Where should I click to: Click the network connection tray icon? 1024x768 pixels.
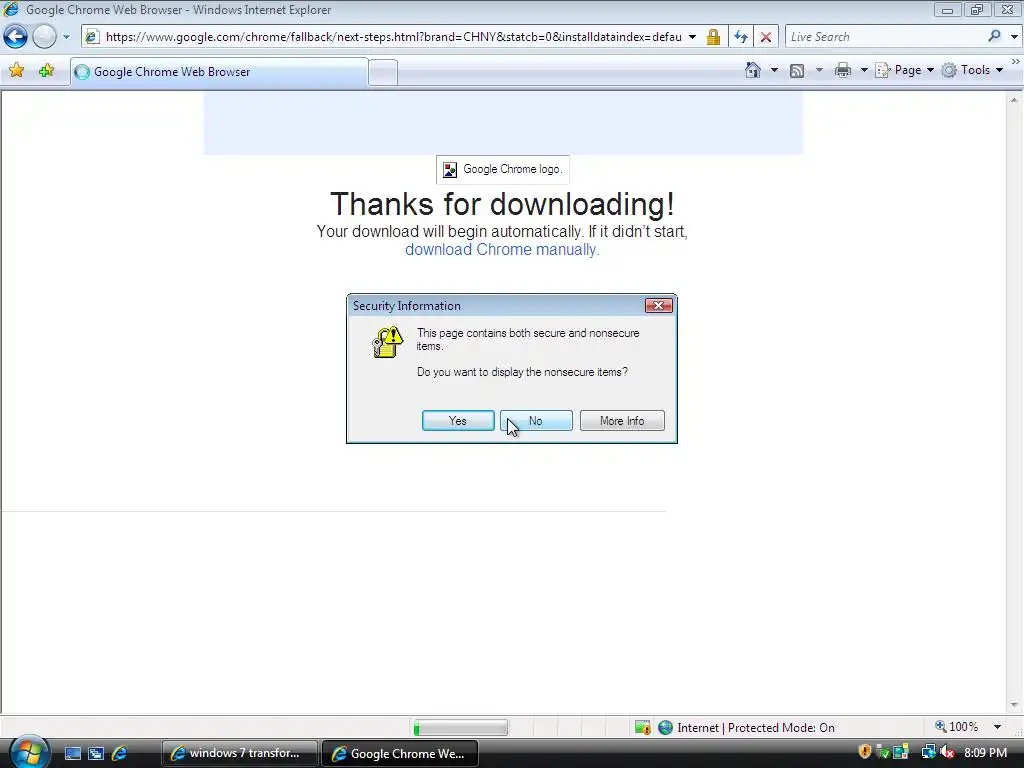[x=929, y=752]
